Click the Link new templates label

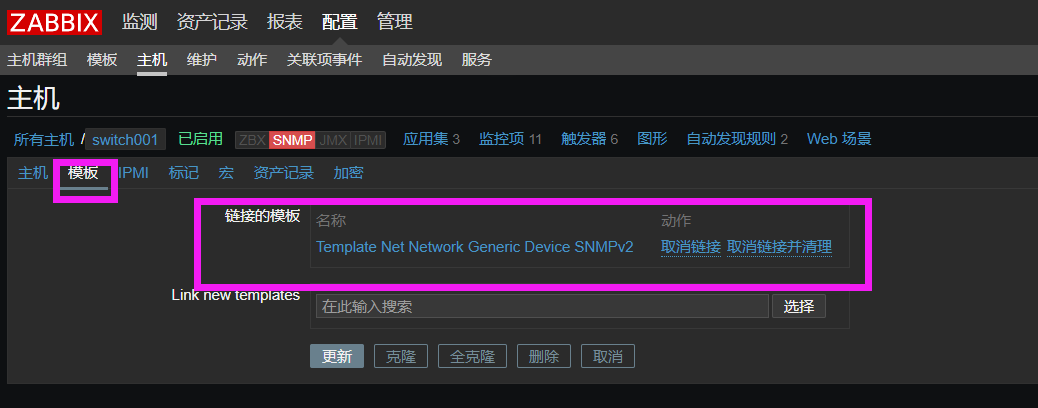(236, 295)
